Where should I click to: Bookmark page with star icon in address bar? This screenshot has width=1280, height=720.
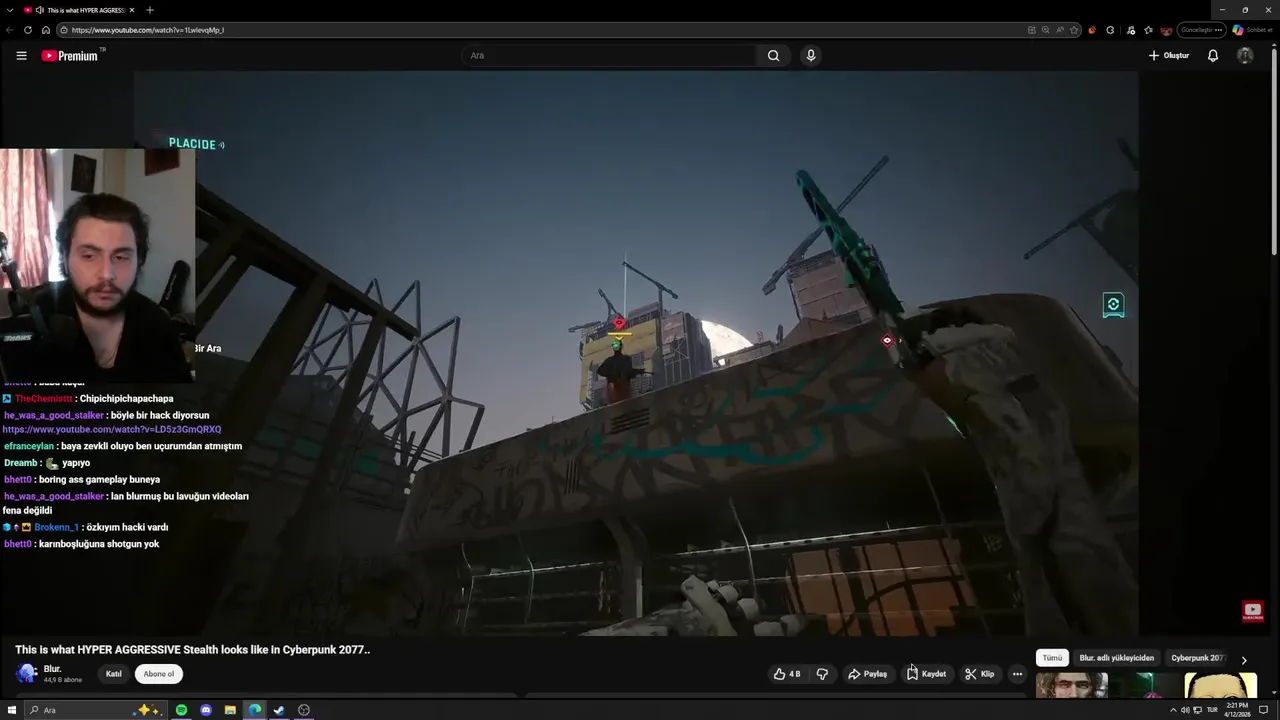pyautogui.click(x=1074, y=30)
